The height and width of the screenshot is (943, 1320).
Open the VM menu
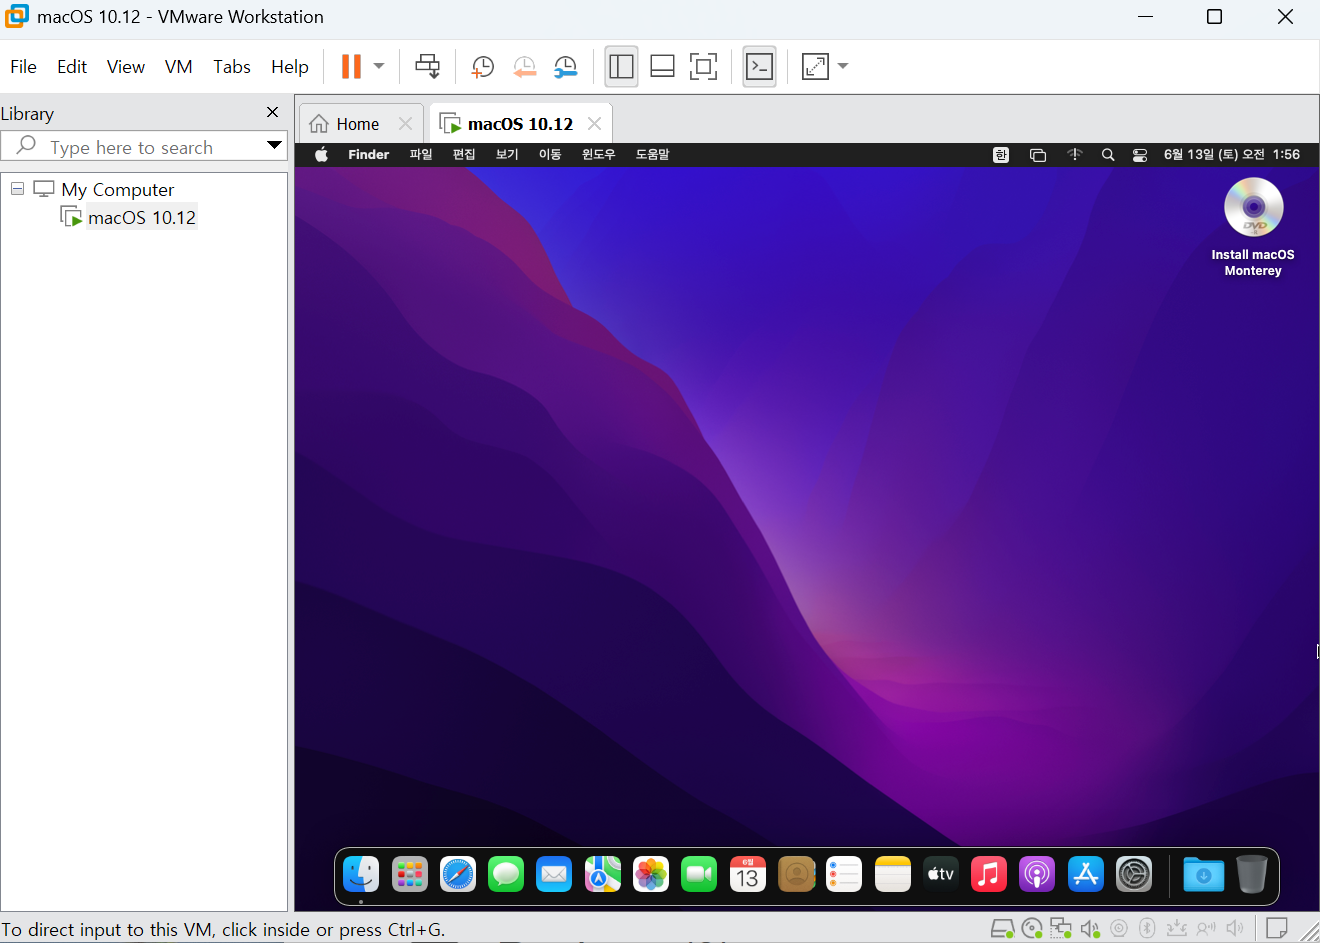tap(179, 67)
